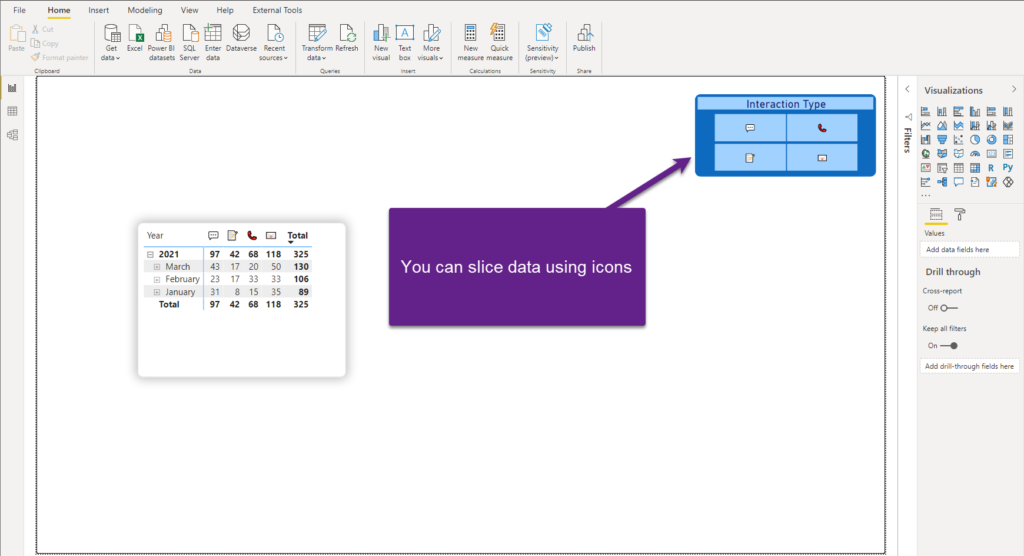Select the Pie chart visual
This screenshot has height=556, width=1024.
[x=975, y=140]
